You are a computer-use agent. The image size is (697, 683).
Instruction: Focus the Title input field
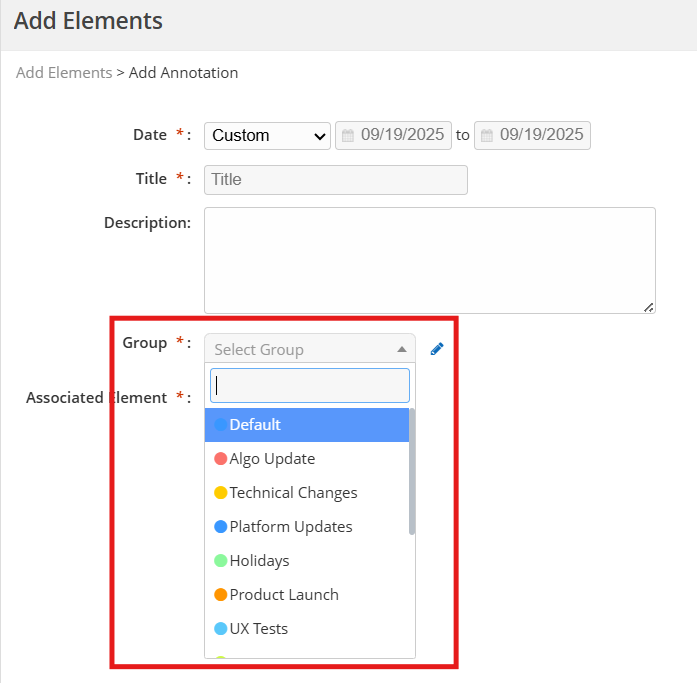(335, 180)
